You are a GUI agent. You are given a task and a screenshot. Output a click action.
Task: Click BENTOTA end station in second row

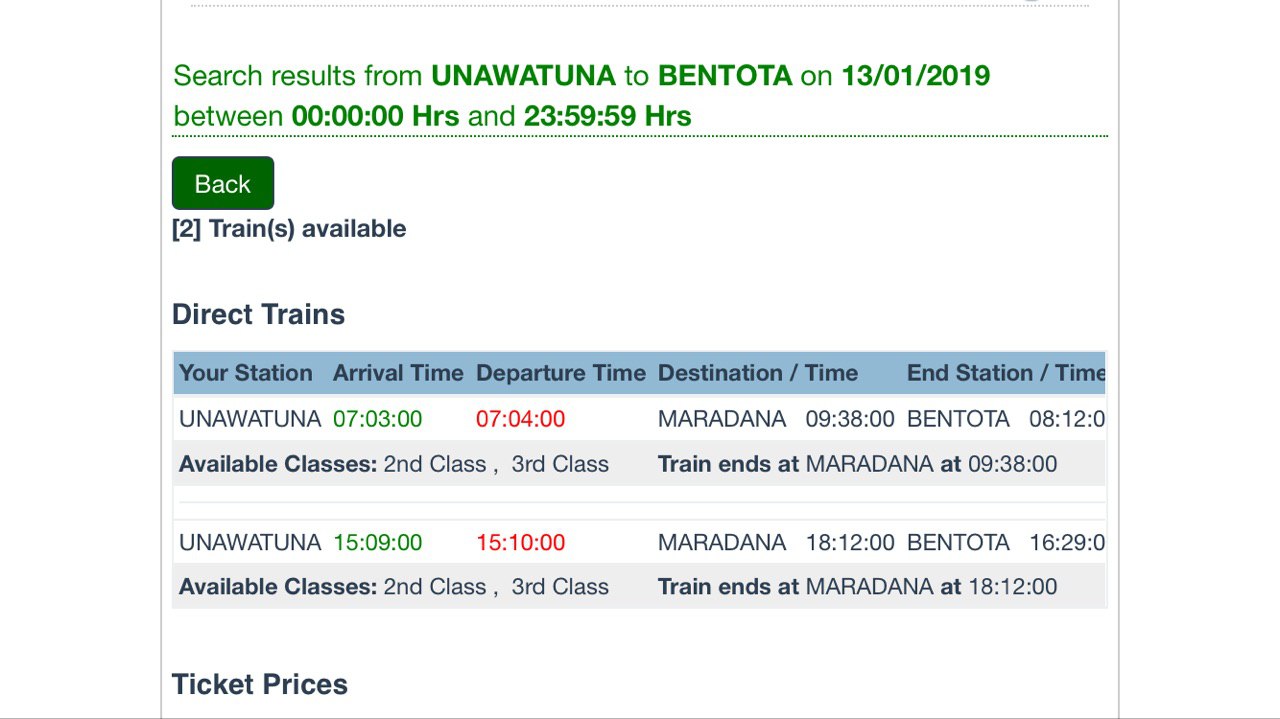click(x=958, y=542)
